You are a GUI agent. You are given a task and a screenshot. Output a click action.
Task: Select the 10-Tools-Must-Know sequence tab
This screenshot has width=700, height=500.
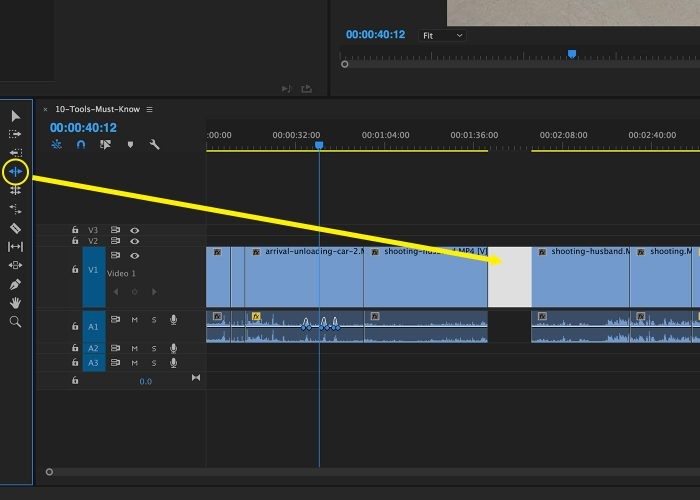[97, 109]
